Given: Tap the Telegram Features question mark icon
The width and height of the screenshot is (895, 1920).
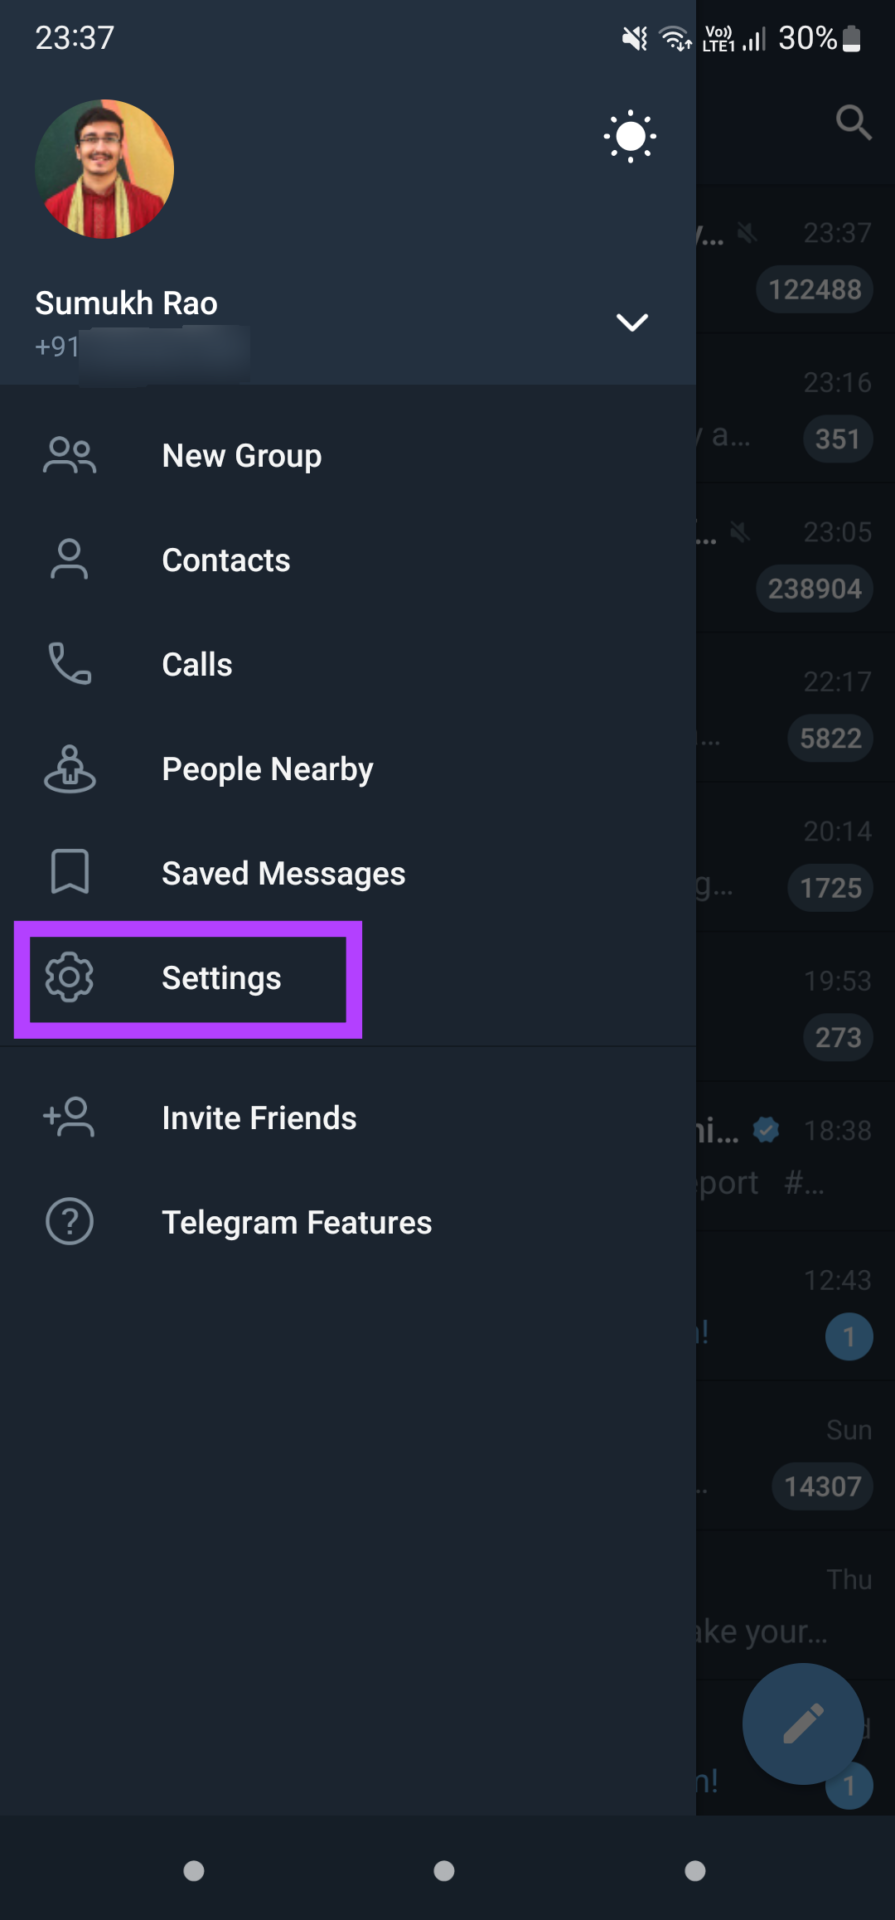Looking at the screenshot, I should (x=69, y=1222).
